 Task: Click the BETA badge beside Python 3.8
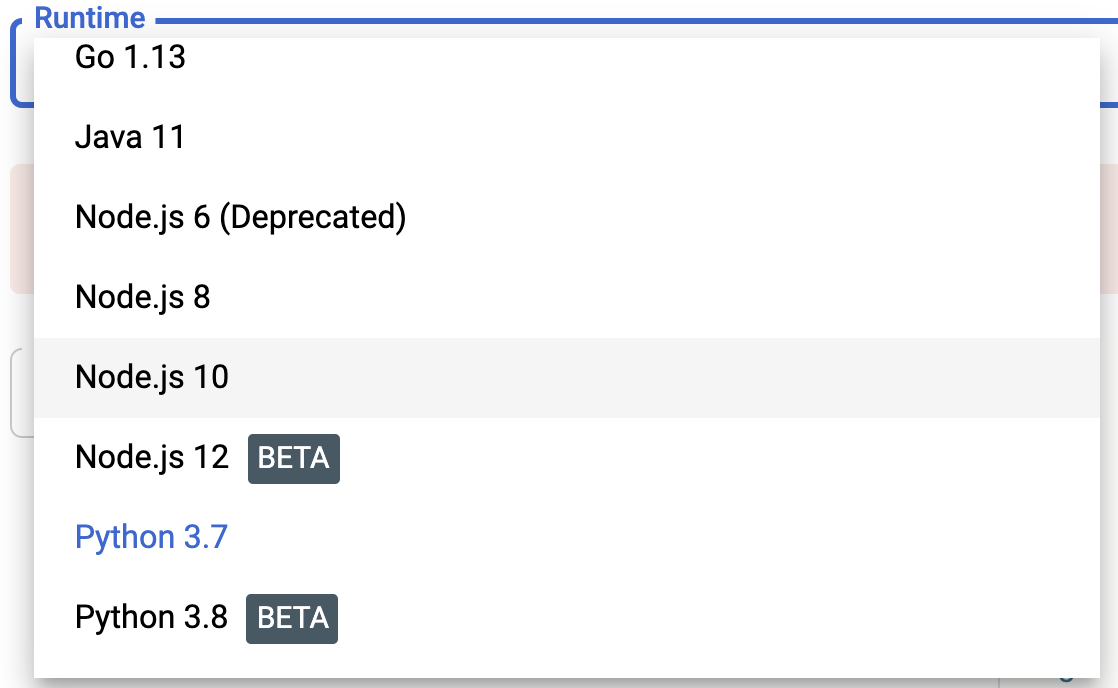292,618
